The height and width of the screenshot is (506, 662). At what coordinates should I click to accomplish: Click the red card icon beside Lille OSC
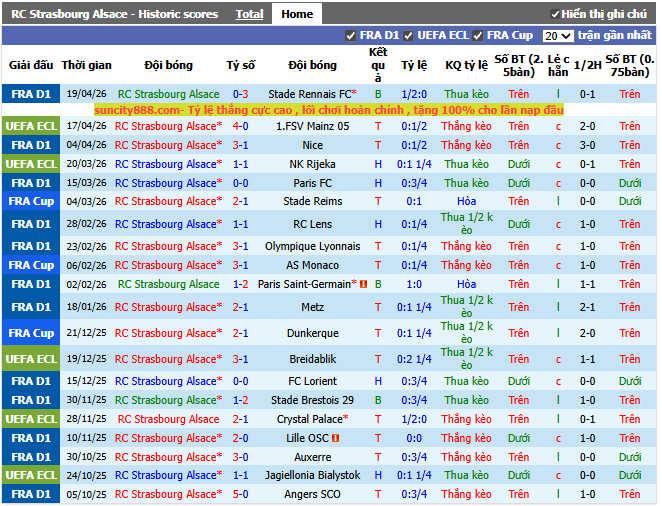[336, 438]
